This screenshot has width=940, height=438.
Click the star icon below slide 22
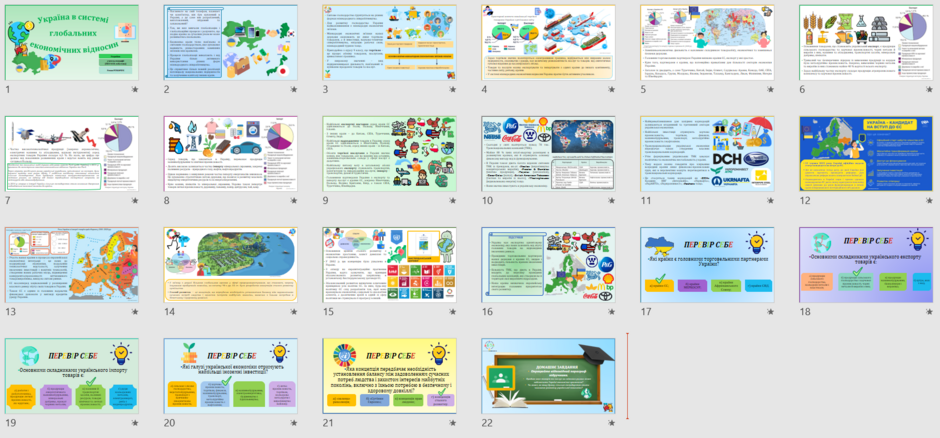click(x=611, y=423)
